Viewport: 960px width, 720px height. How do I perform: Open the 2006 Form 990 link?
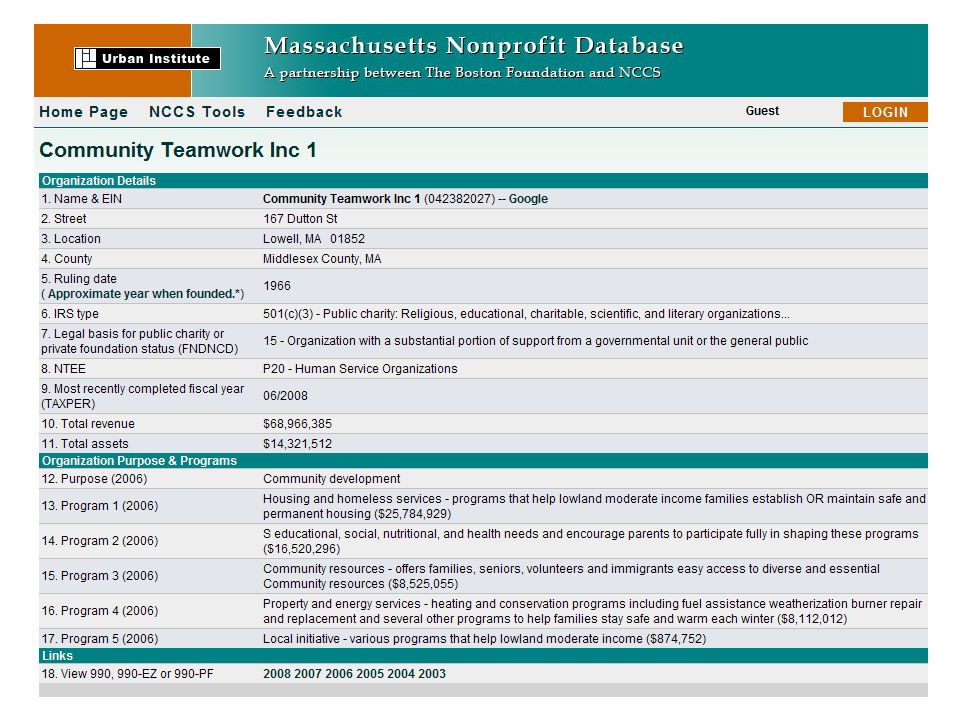point(339,673)
